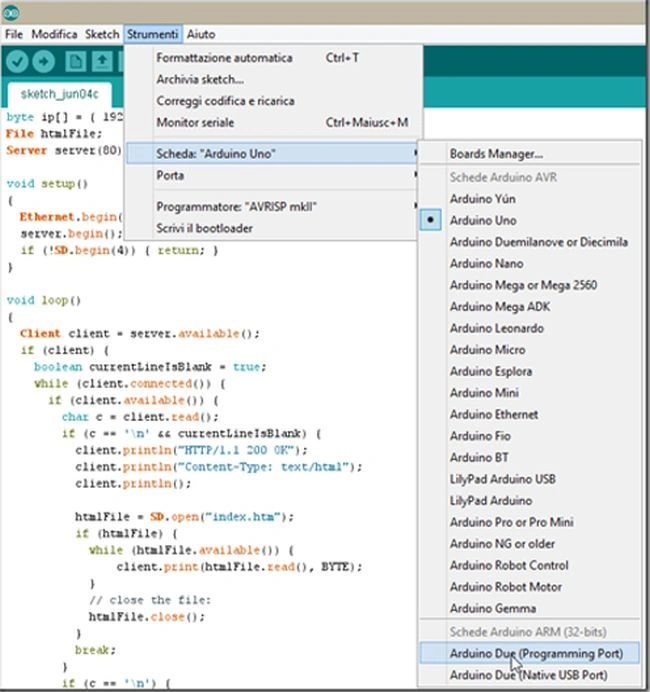Choose Correggi codifica e ricarica
The image size is (650, 692).
pos(272,101)
